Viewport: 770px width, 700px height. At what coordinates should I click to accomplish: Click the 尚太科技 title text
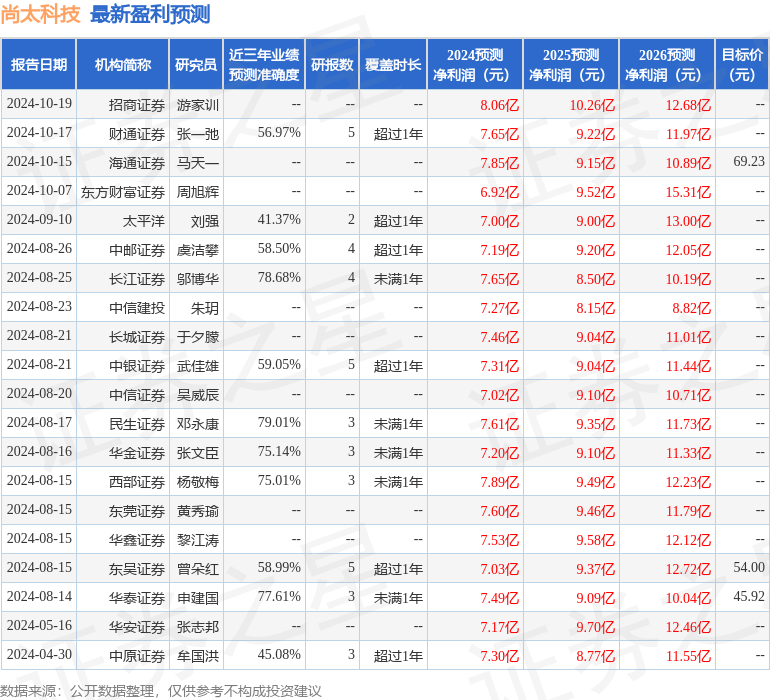point(40,14)
